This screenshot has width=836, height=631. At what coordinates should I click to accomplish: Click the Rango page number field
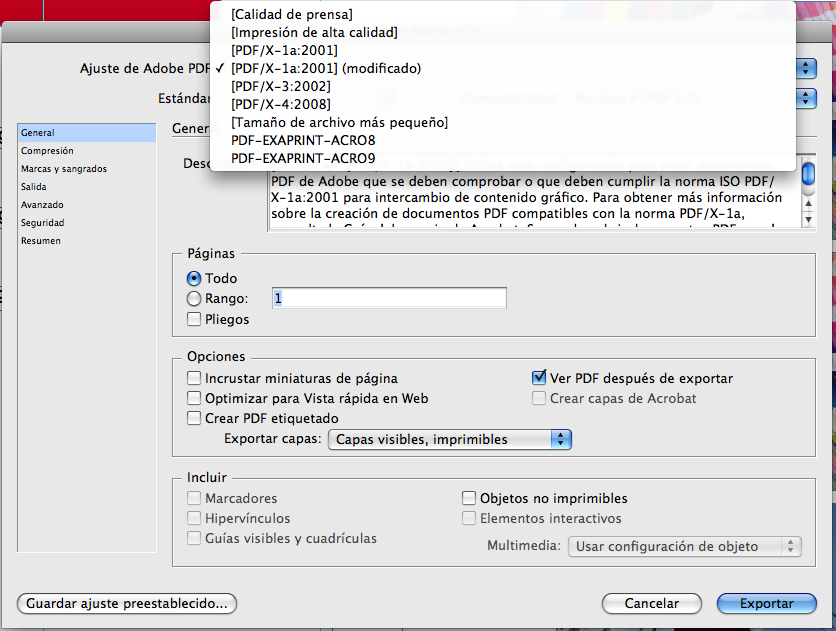(x=389, y=298)
